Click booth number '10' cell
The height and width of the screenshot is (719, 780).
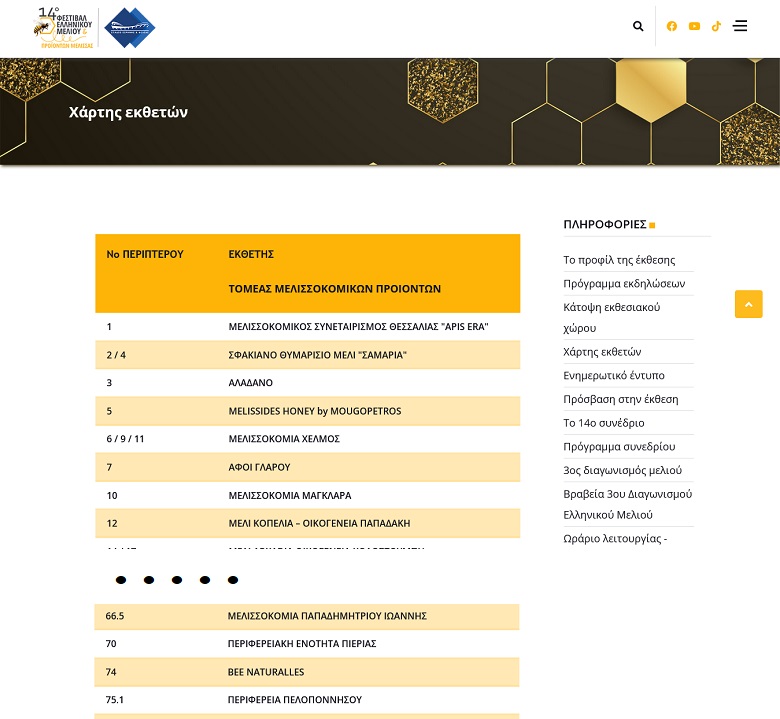tap(111, 495)
